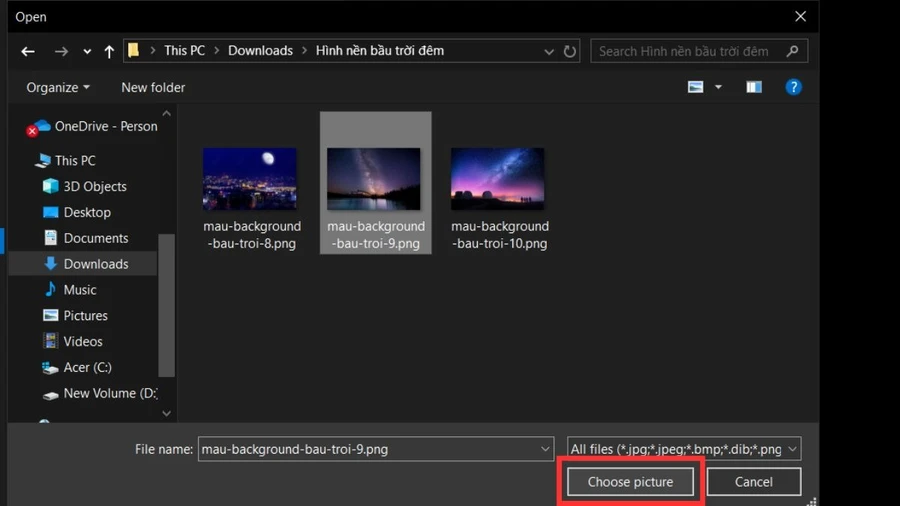The height and width of the screenshot is (506, 900).
Task: Click the Pictures folder icon
Action: pyautogui.click(x=51, y=315)
